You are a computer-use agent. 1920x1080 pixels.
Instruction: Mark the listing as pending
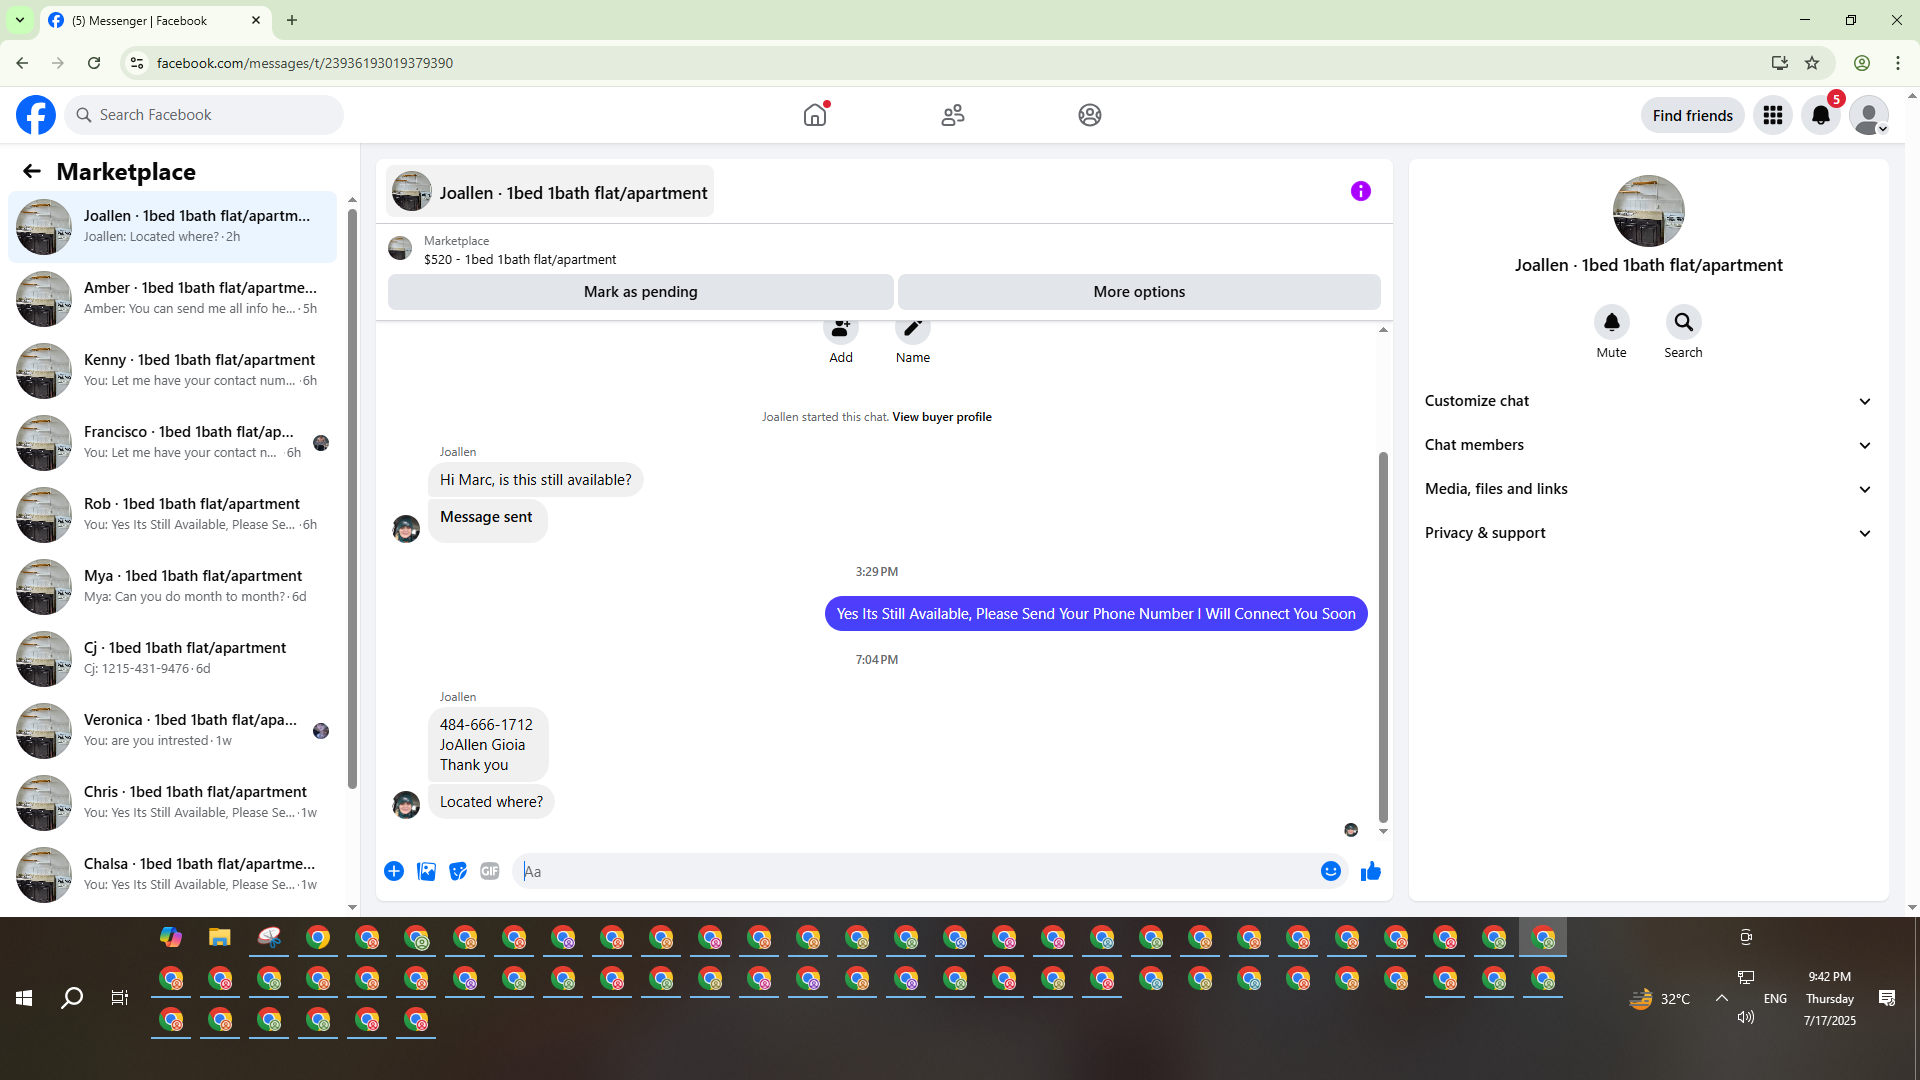point(641,292)
